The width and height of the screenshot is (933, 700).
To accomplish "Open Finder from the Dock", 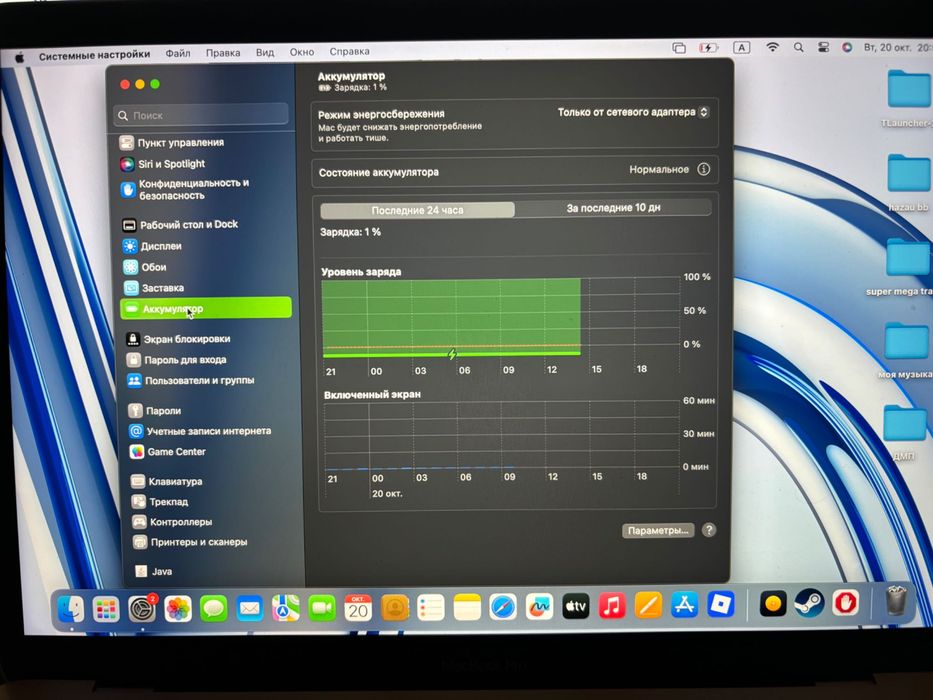I will click(71, 609).
